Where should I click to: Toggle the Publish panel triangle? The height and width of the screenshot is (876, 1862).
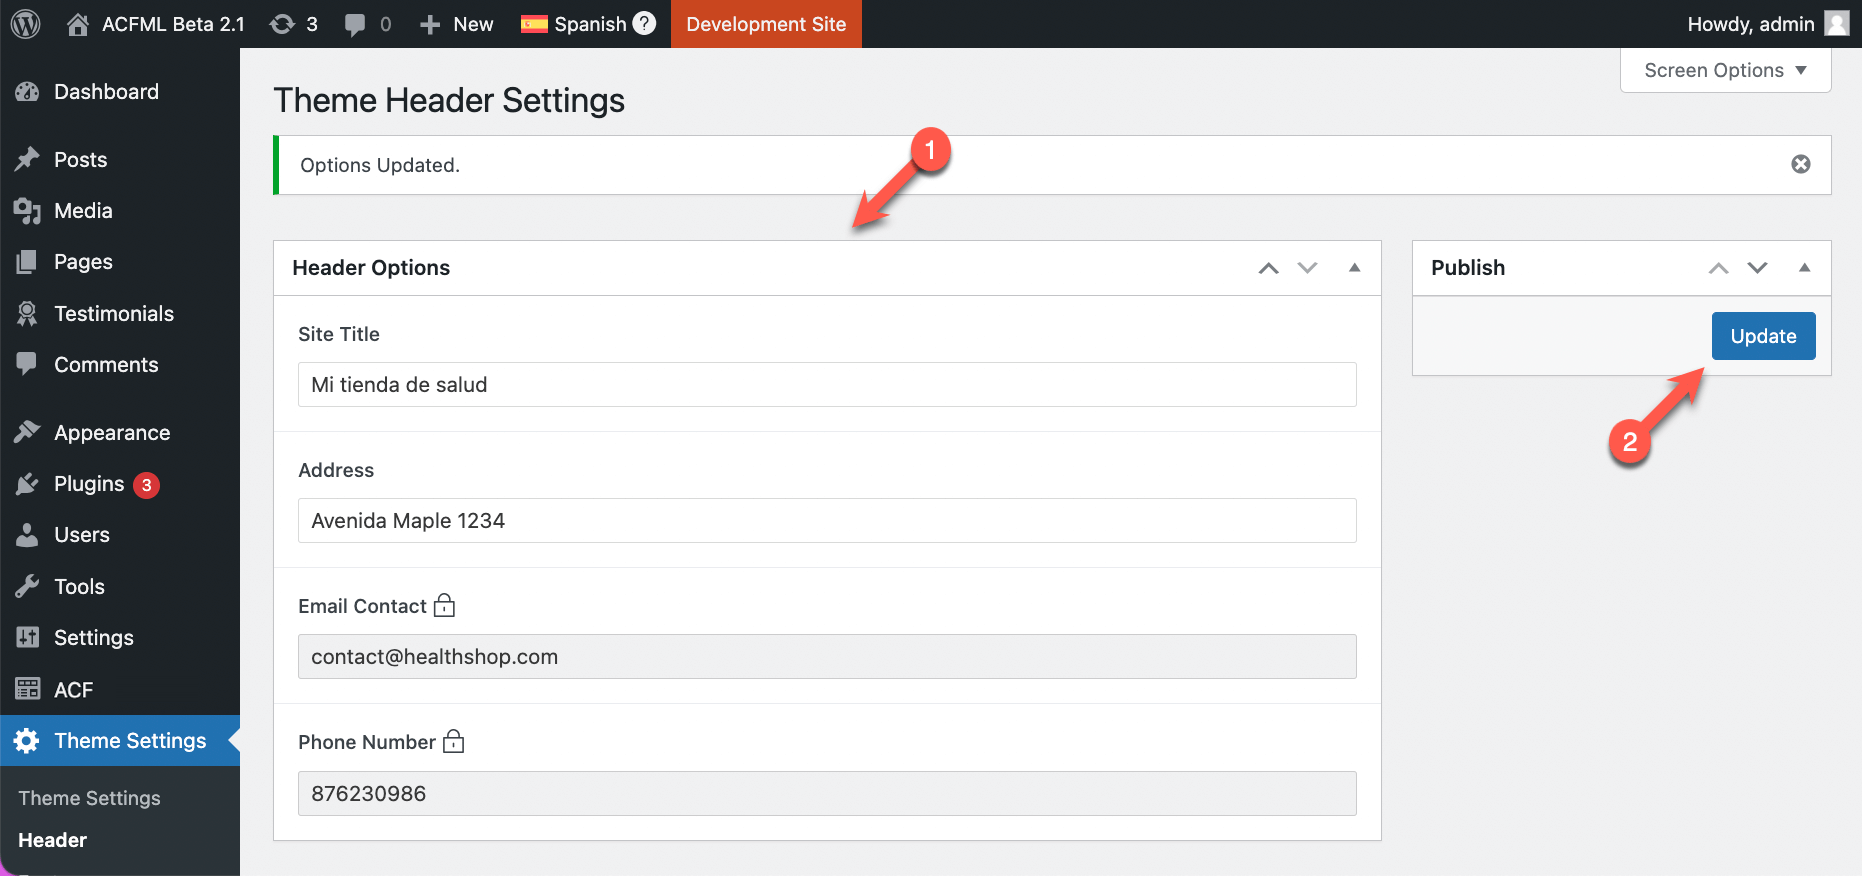click(x=1805, y=267)
